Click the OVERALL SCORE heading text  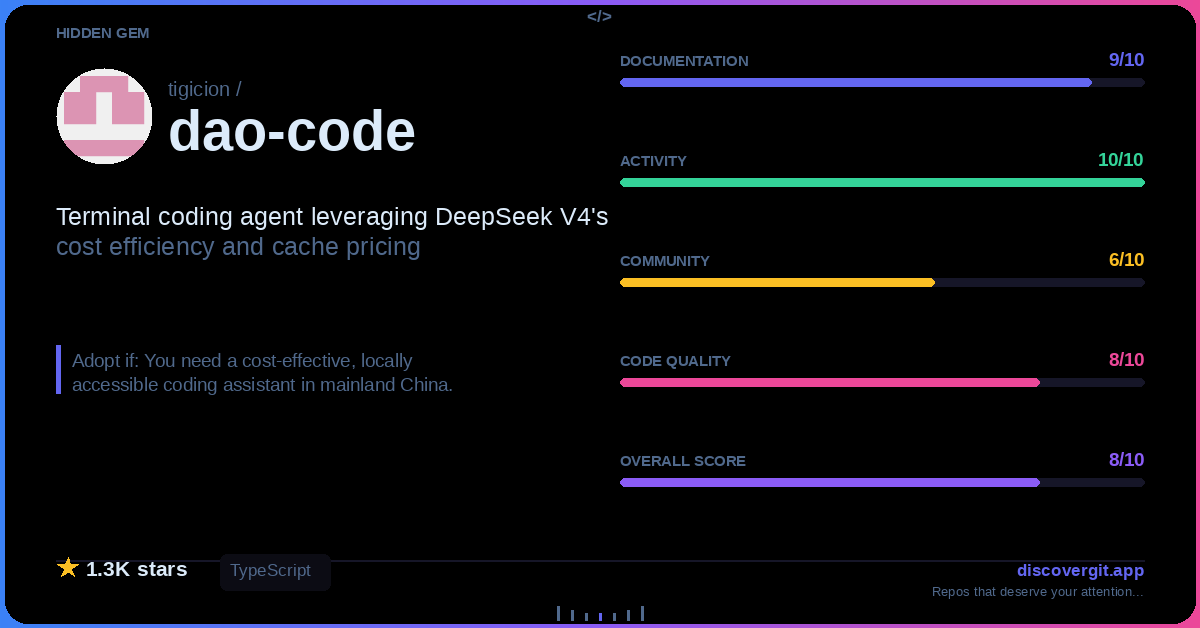tap(683, 461)
